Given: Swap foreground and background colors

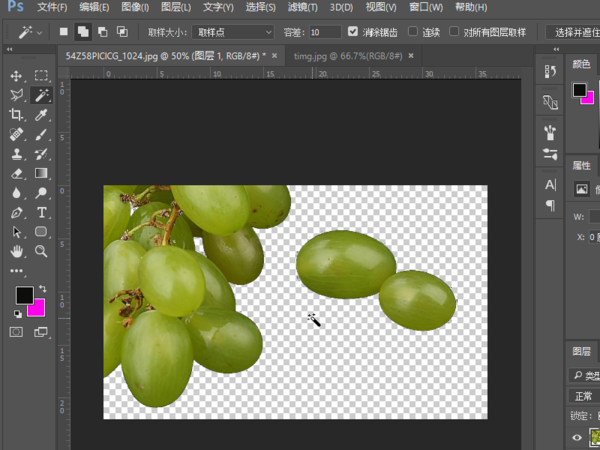Looking at the screenshot, I should point(42,289).
